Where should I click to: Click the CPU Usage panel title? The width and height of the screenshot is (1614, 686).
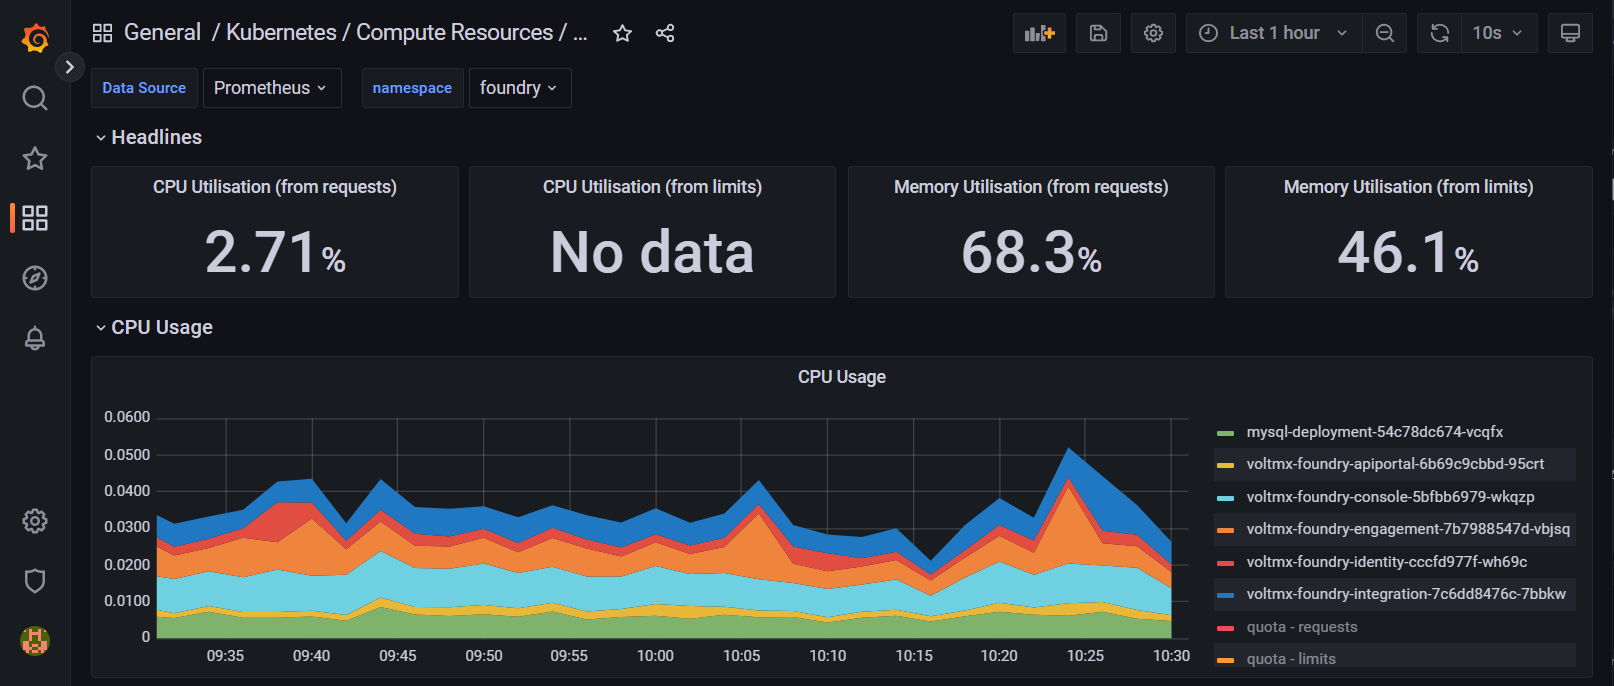coord(841,377)
